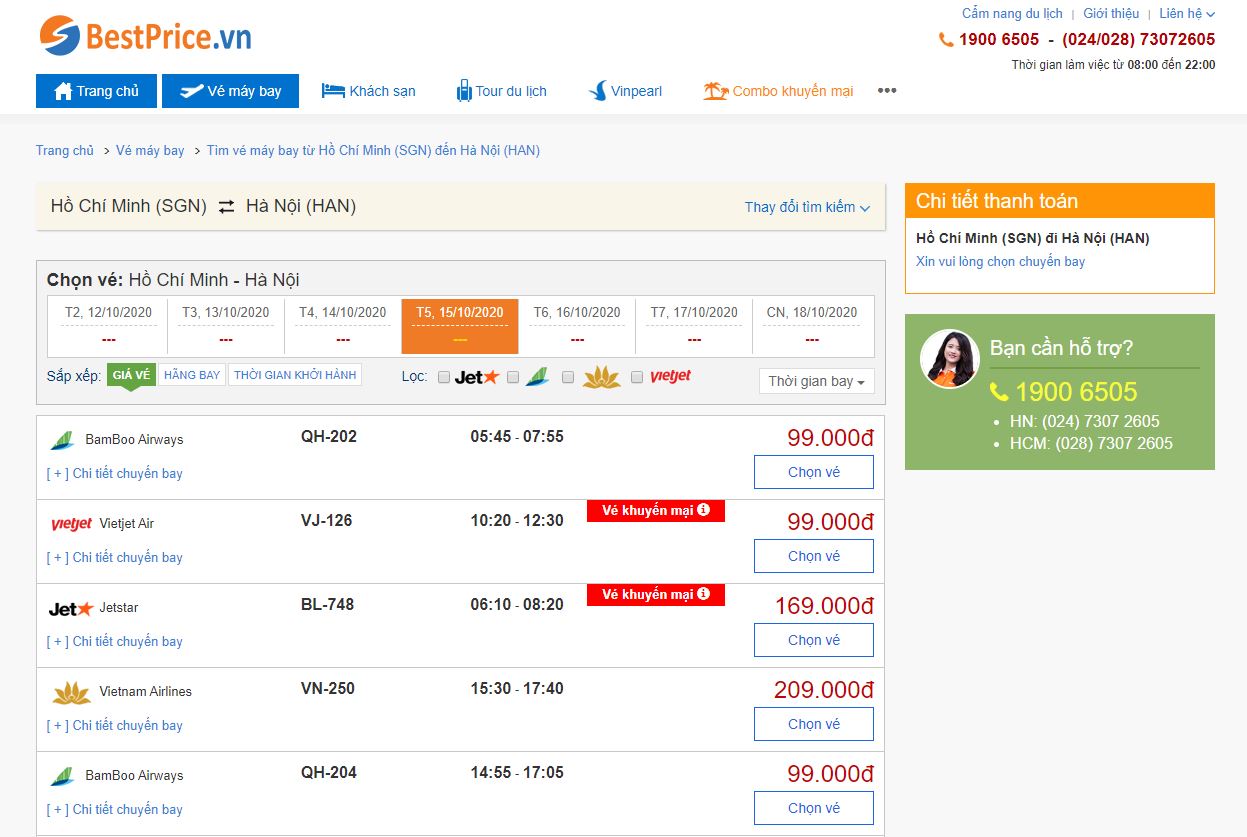Click the Bamboo Airways logo in filter row
Image resolution: width=1247 pixels, height=837 pixels.
pyautogui.click(x=538, y=377)
